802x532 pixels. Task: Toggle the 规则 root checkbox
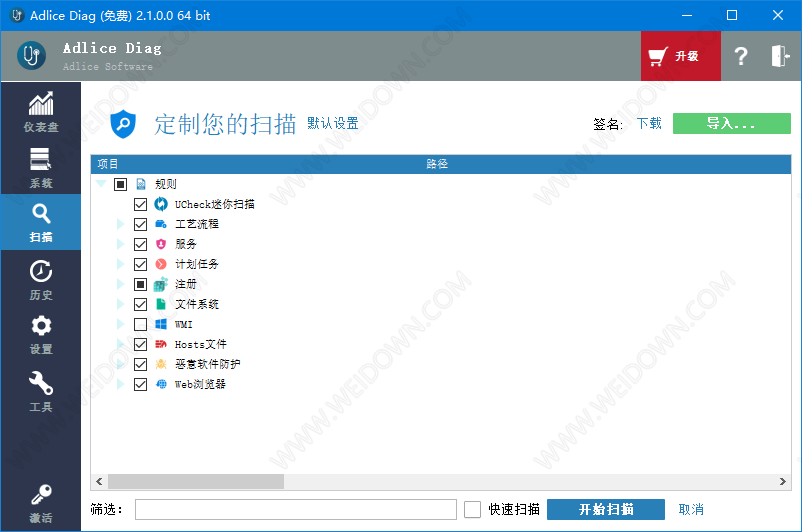(x=120, y=184)
